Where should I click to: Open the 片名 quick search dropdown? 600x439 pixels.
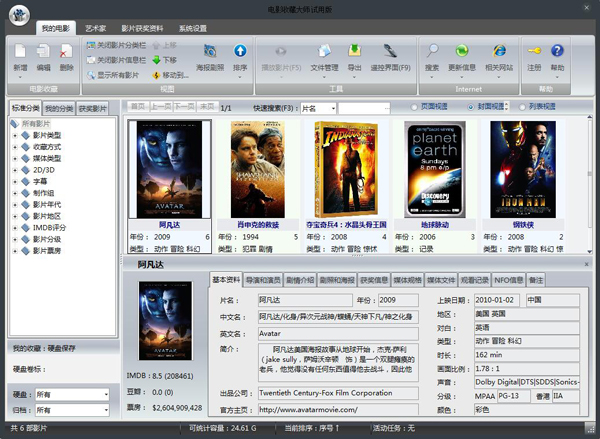[333, 109]
